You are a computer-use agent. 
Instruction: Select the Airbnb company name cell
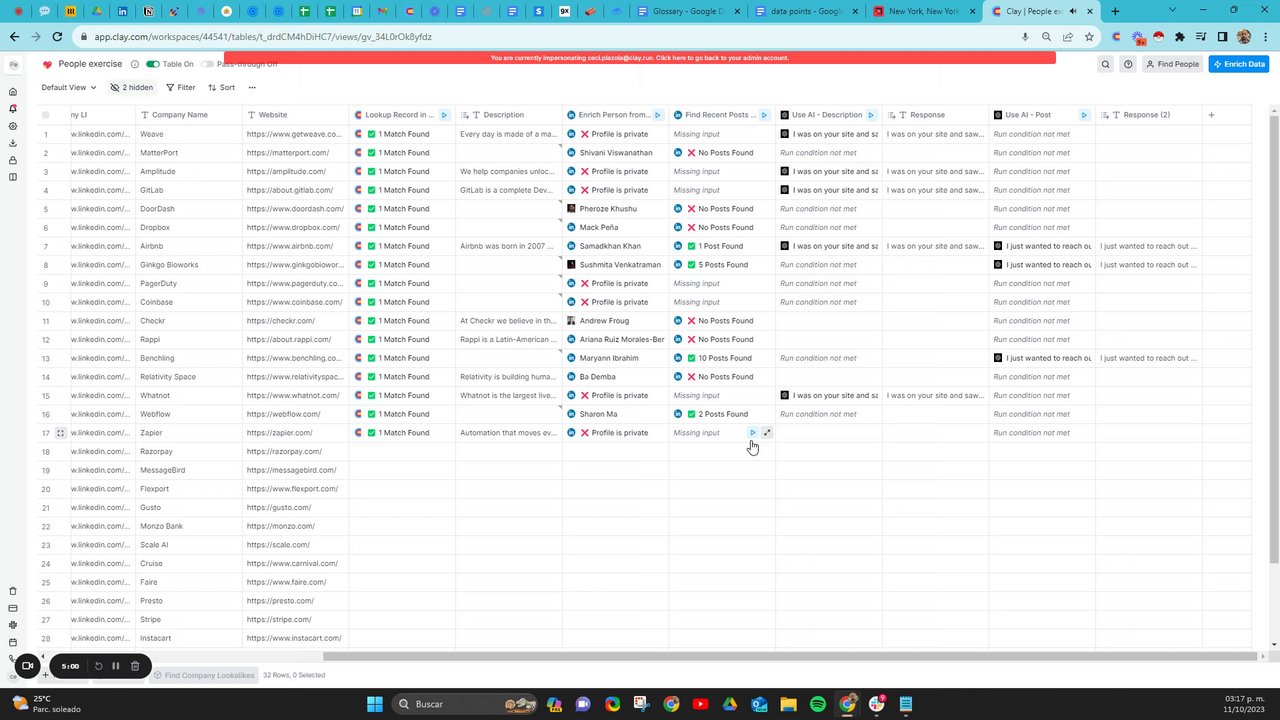coord(189,246)
